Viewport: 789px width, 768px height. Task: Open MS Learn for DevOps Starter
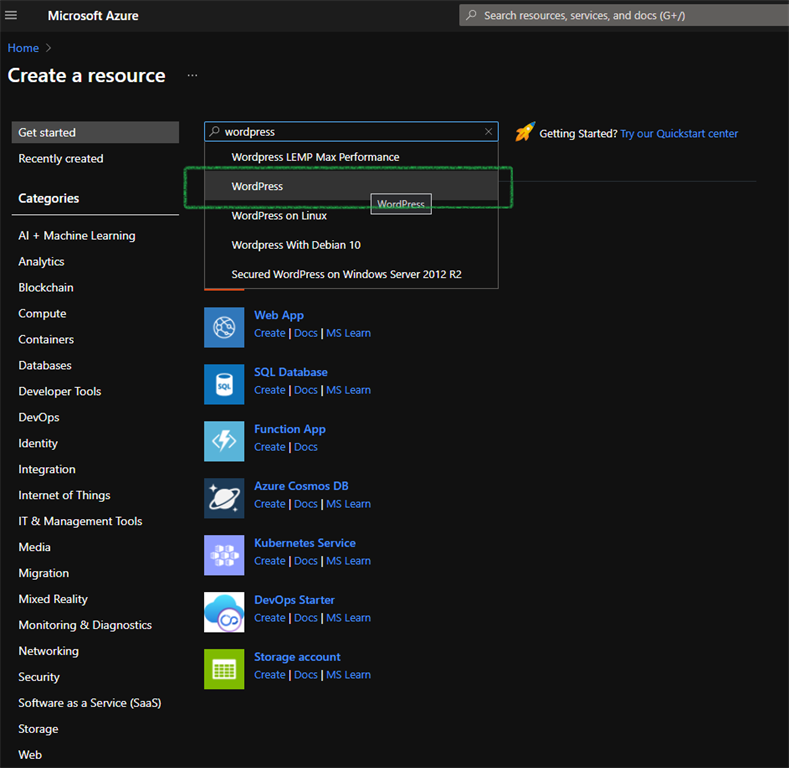coord(348,618)
